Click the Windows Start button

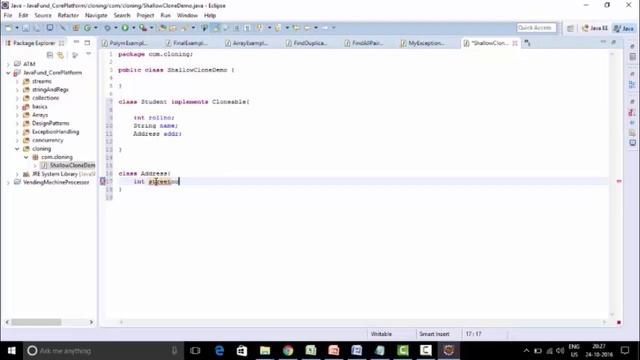[x=11, y=350]
